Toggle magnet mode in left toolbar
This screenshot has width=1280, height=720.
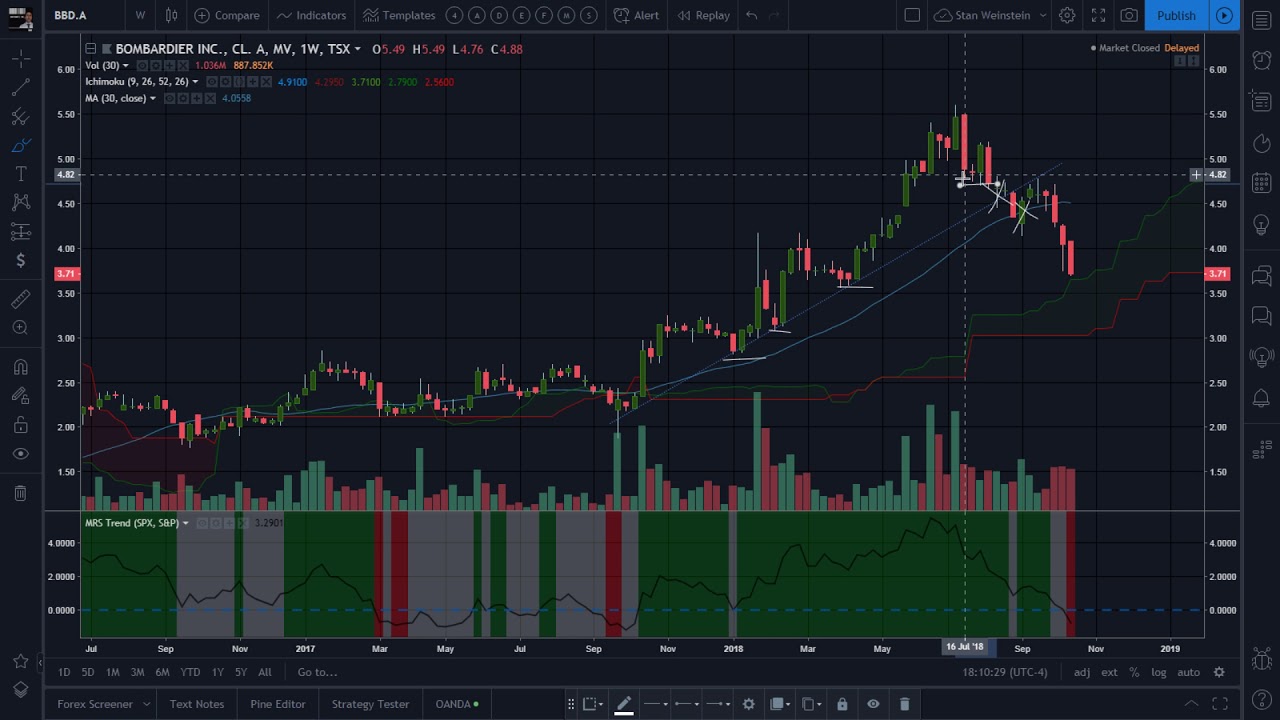click(x=20, y=367)
